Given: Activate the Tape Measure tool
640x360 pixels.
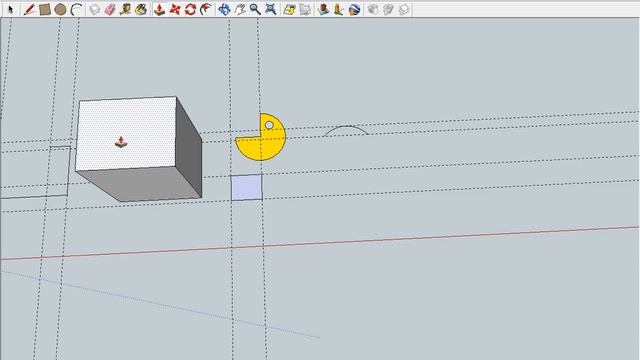Looking at the screenshot, I should [x=125, y=9].
